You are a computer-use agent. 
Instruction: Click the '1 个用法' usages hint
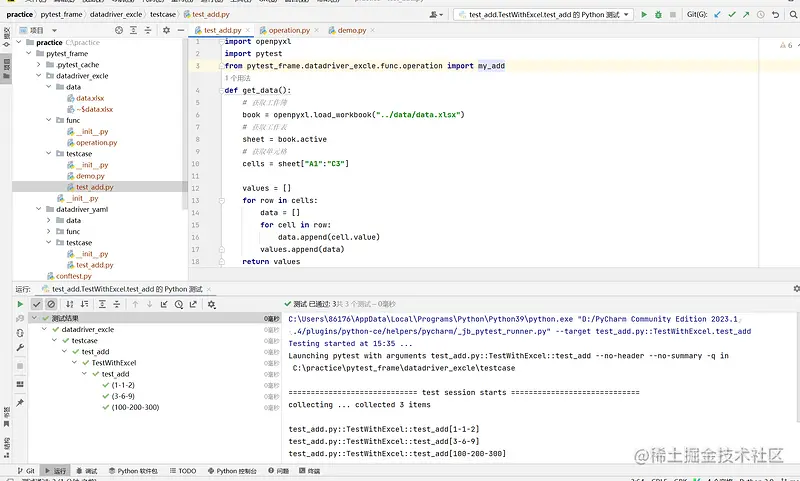(x=238, y=78)
